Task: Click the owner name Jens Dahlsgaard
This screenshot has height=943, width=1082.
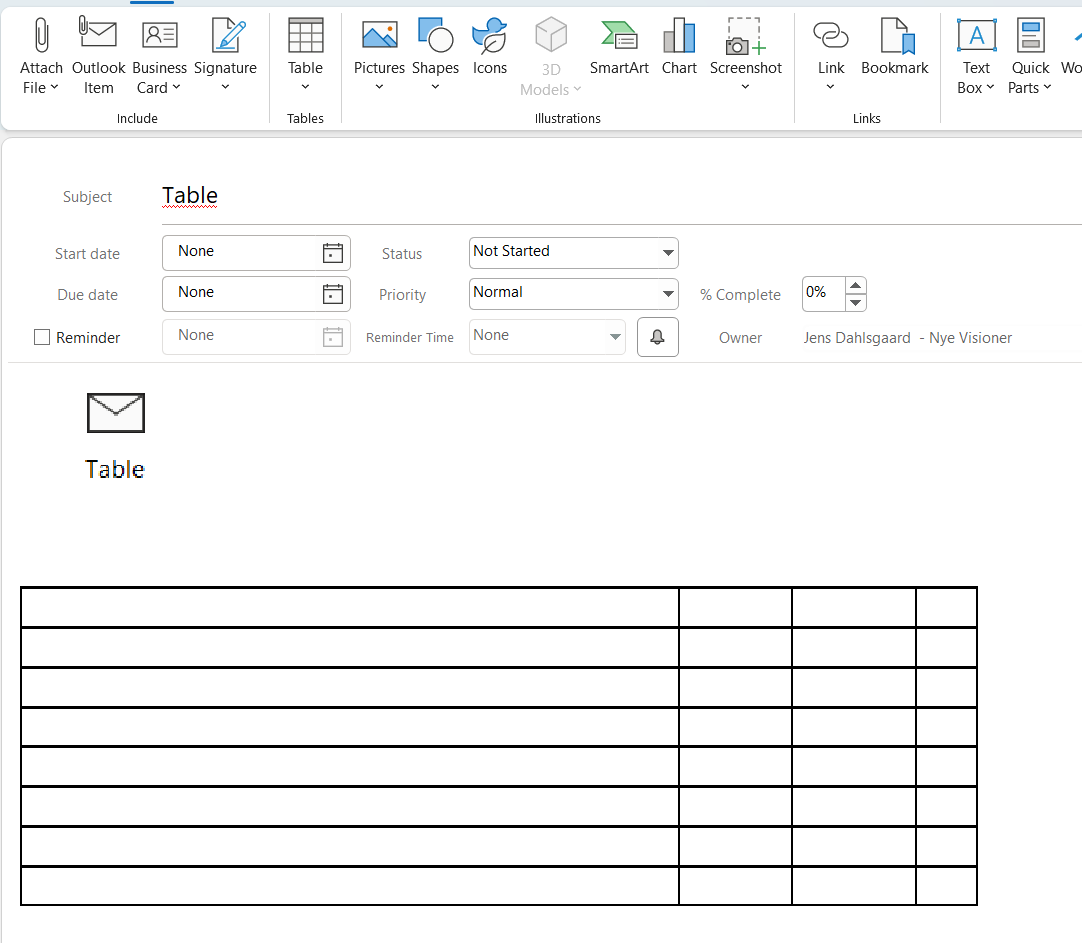Action: [x=856, y=338]
